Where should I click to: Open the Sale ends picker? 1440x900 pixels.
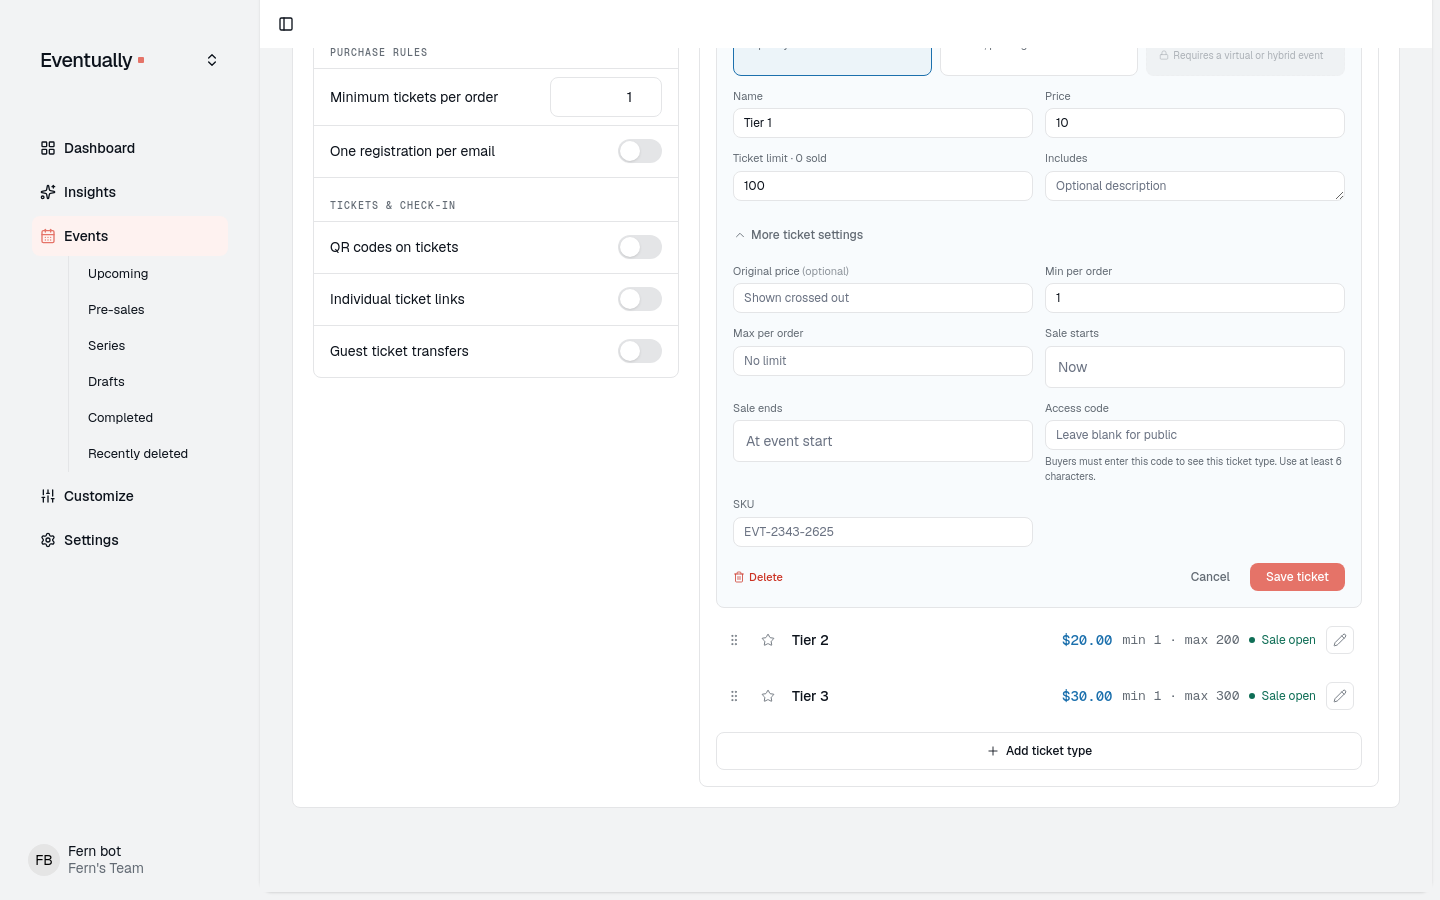(x=883, y=441)
